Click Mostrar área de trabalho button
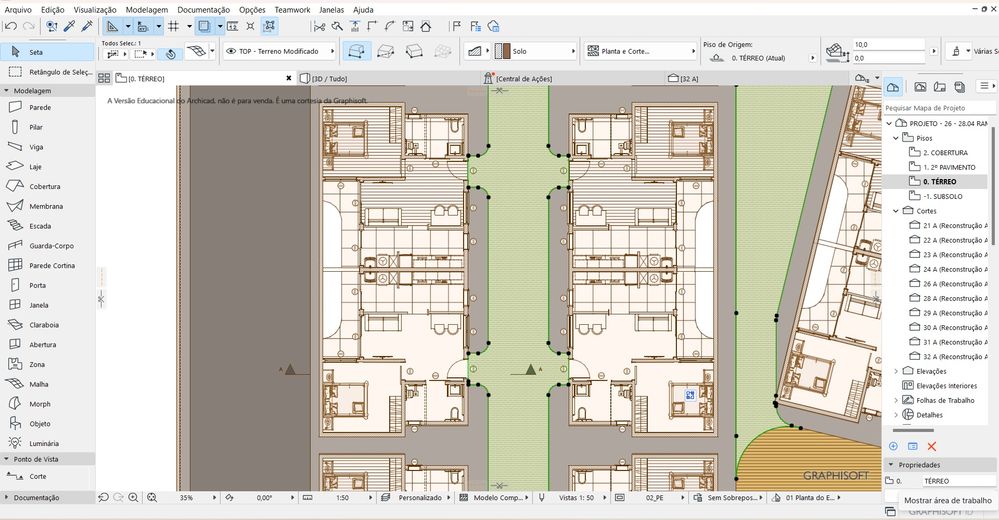 click(x=946, y=501)
